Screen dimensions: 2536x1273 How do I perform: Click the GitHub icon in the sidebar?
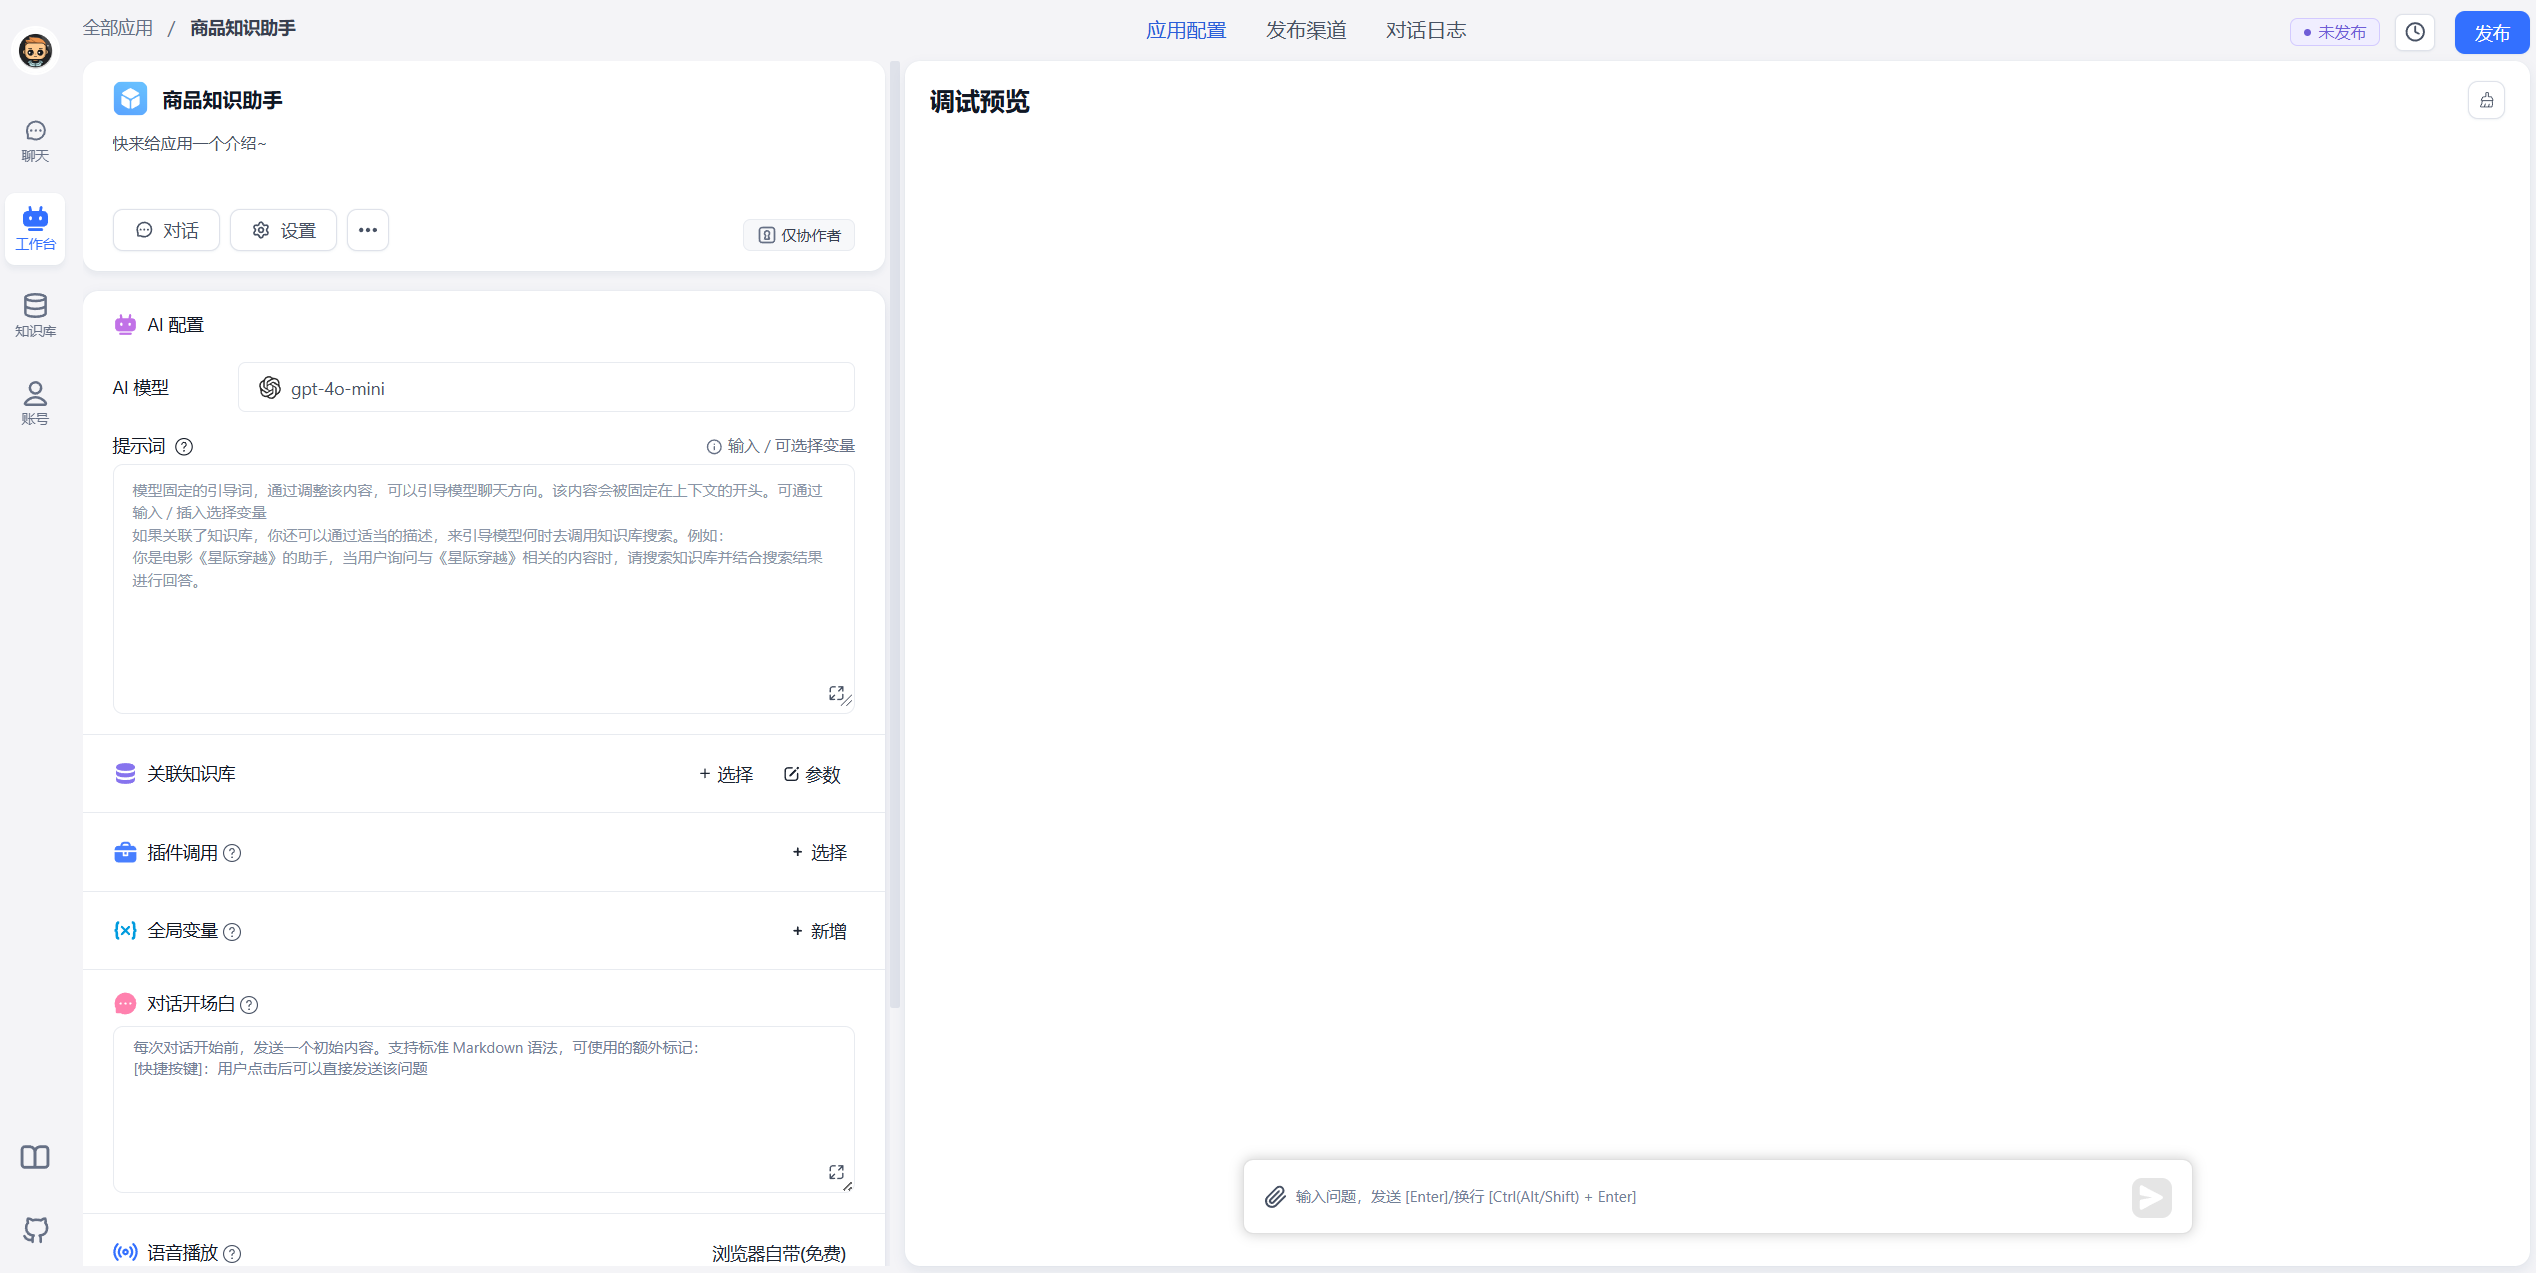(35, 1229)
